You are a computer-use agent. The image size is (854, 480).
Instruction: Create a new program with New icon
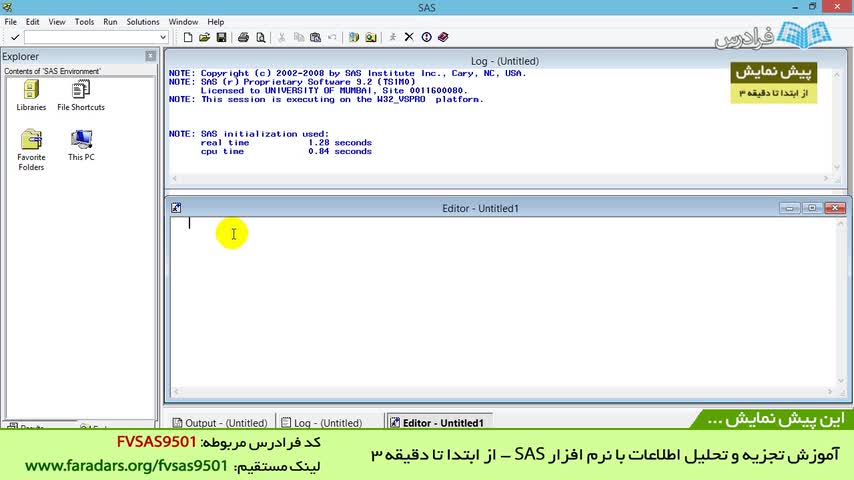pyautogui.click(x=188, y=37)
